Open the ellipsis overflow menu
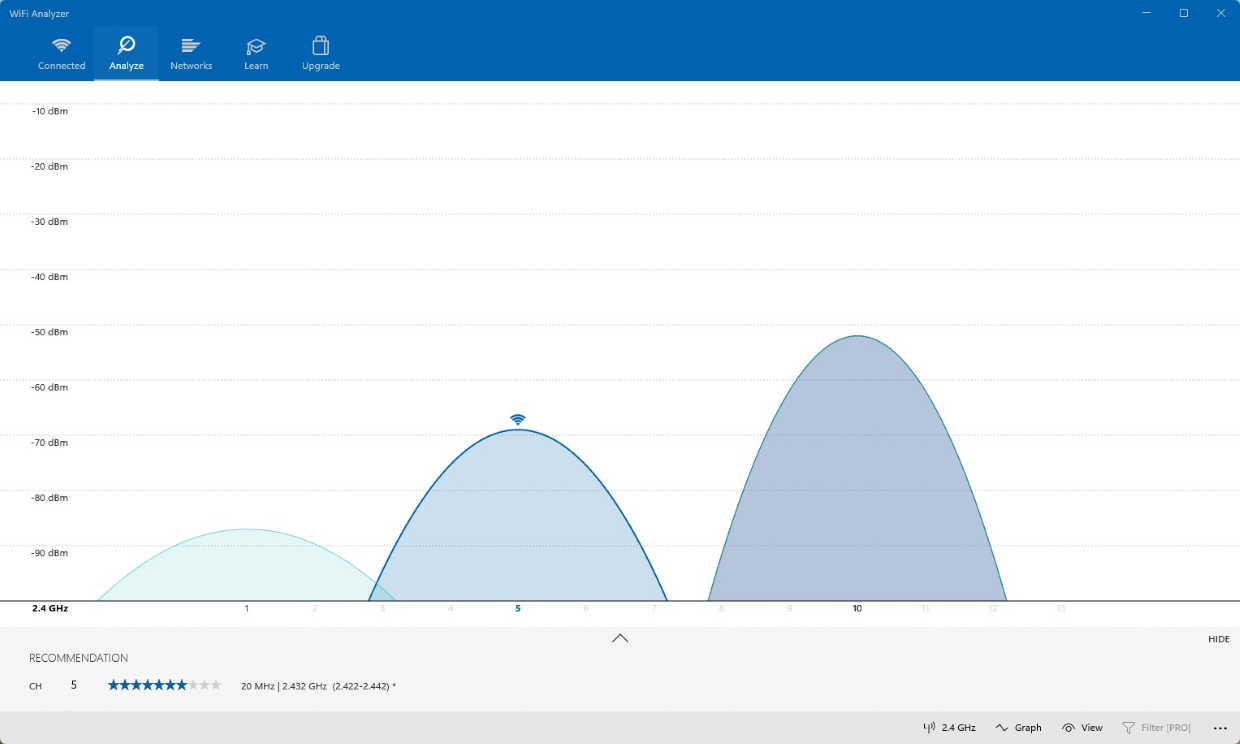This screenshot has width=1240, height=744. (x=1220, y=727)
